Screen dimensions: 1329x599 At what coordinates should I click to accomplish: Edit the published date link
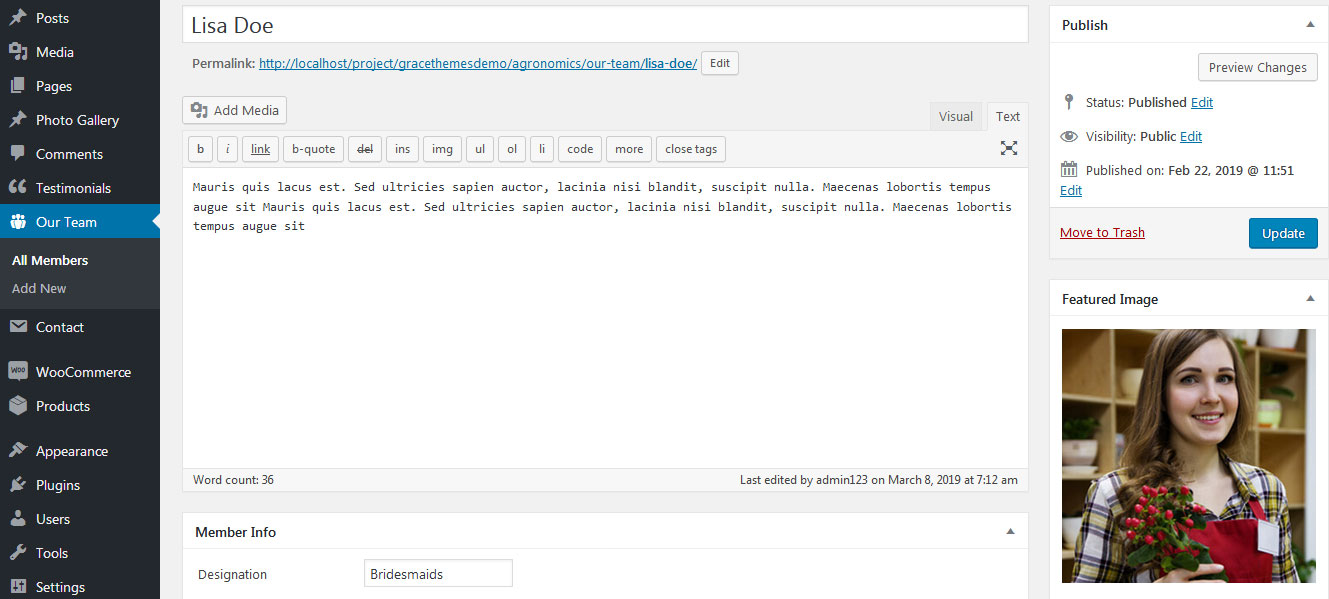1071,190
